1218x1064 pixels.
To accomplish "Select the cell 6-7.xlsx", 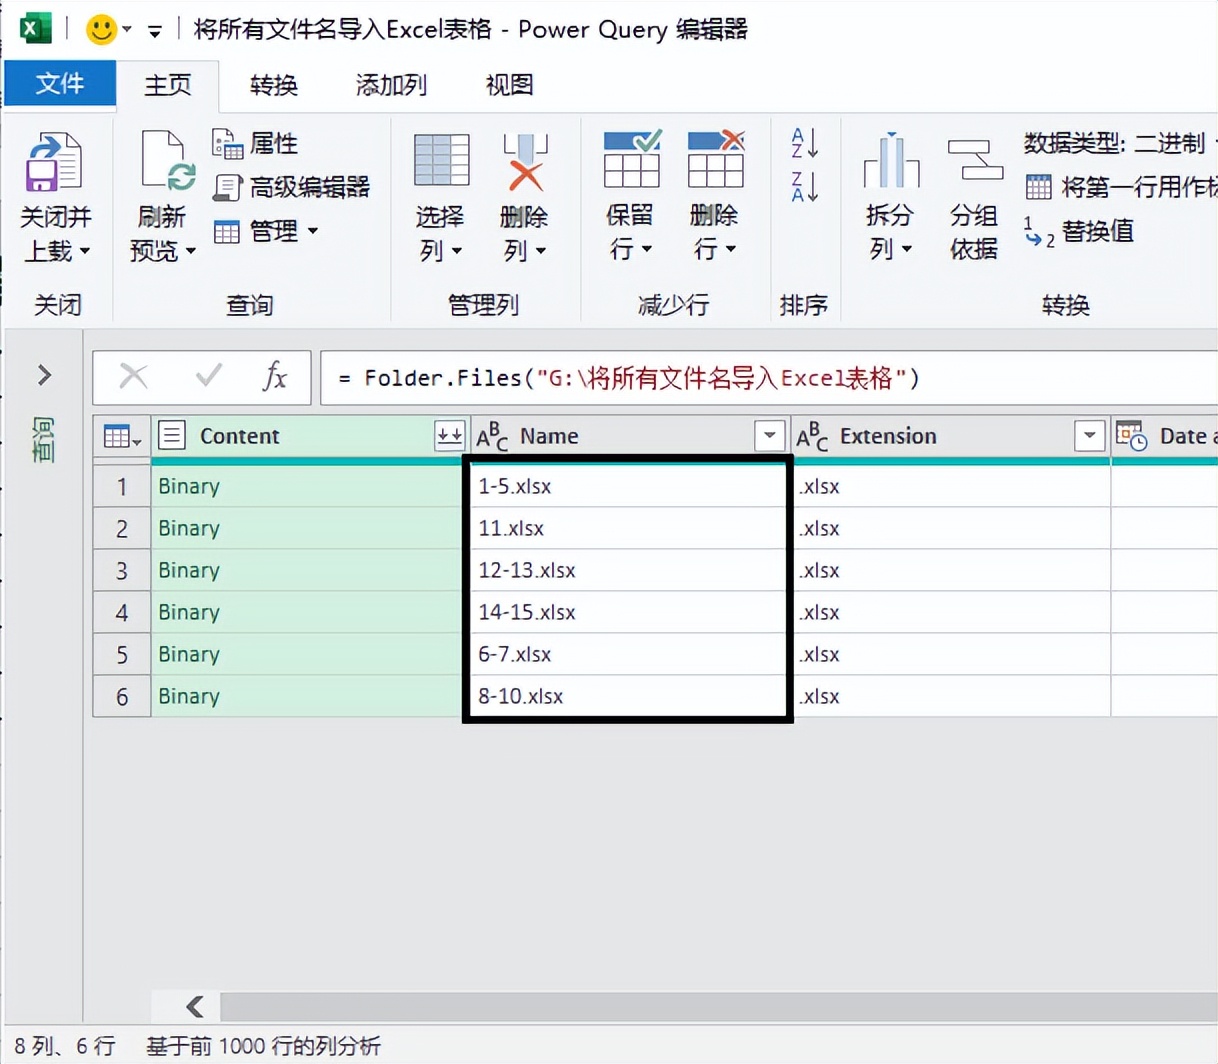I will click(628, 654).
